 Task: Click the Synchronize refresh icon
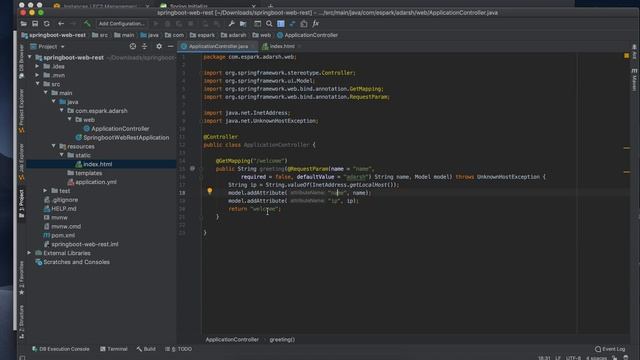point(47,24)
